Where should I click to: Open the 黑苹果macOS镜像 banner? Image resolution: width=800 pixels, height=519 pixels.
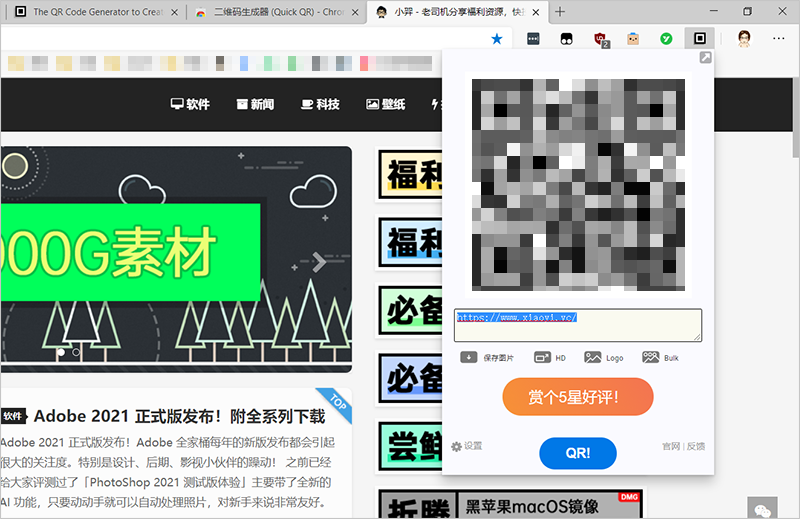[510, 504]
